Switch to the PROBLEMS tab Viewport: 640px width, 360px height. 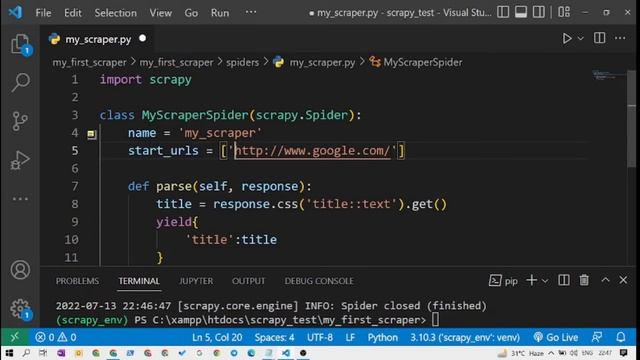[77, 281]
